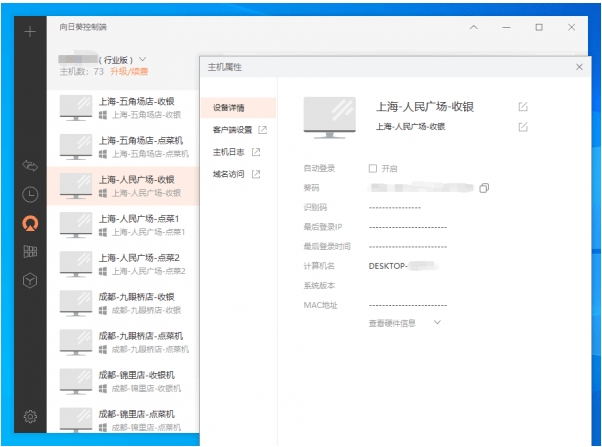
Task: Click the 升级/续费 link
Action: pyautogui.click(x=128, y=72)
